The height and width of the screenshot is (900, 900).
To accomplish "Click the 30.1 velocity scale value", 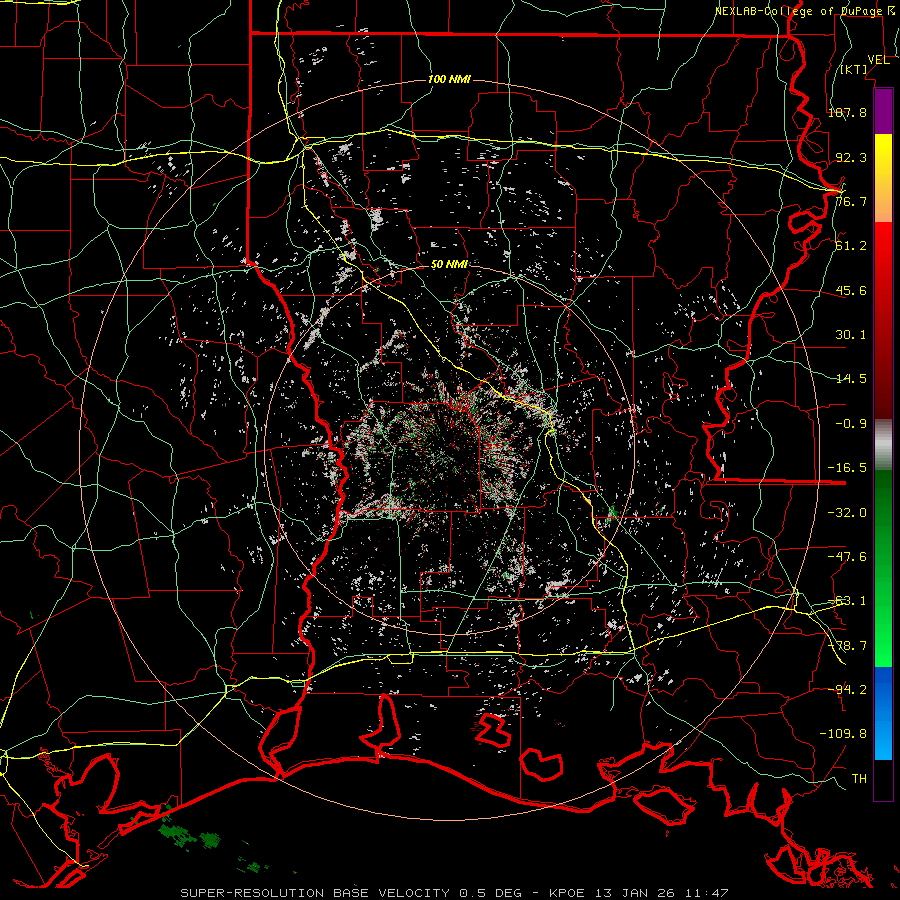I will tap(851, 335).
